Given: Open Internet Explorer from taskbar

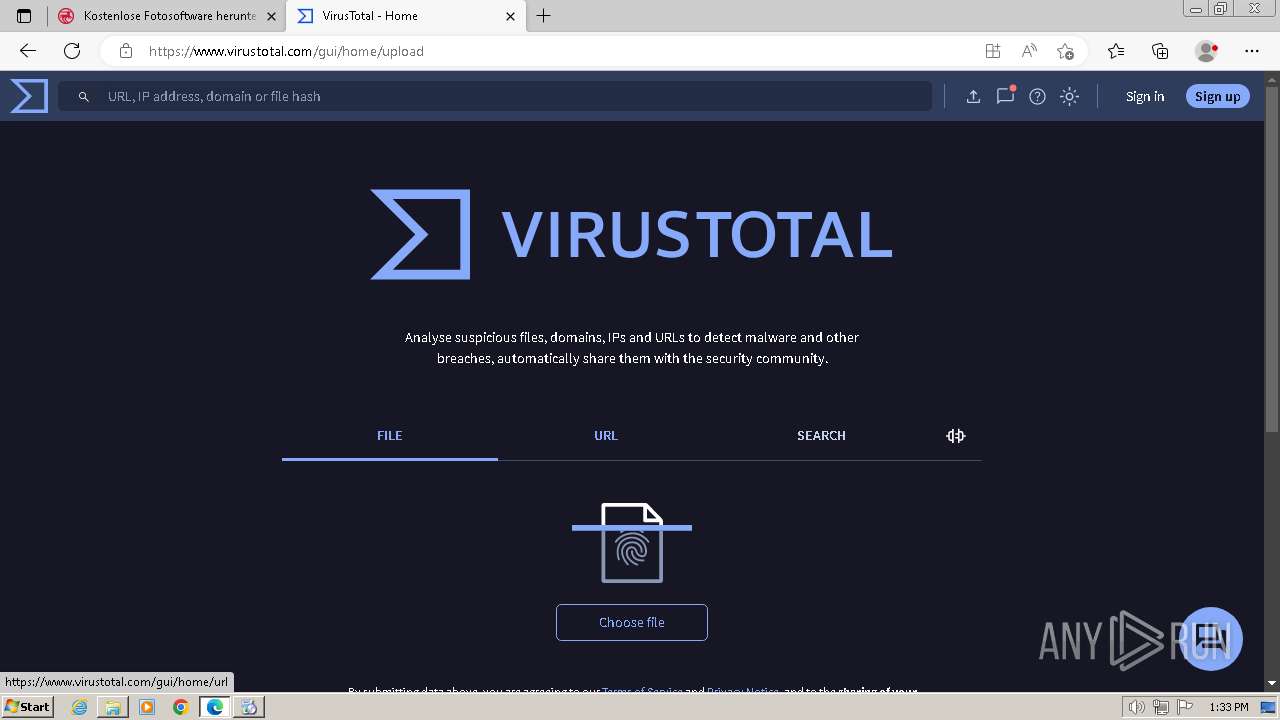Looking at the screenshot, I should coord(79,707).
